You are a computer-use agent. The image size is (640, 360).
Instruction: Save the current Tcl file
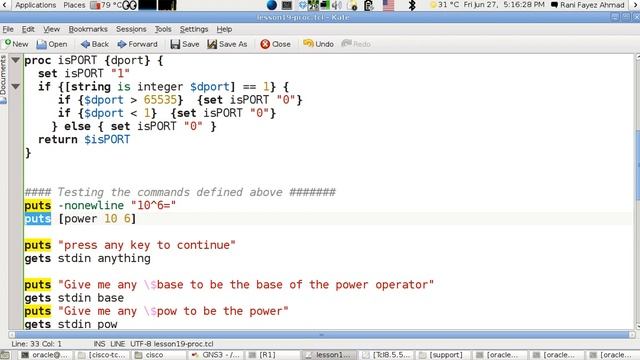184,44
